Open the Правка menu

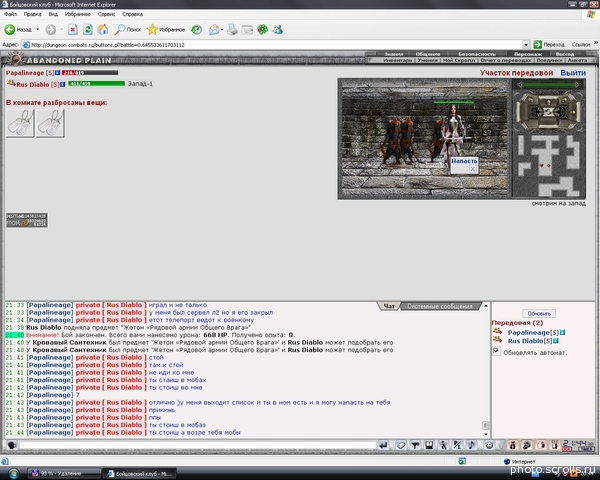click(x=33, y=14)
